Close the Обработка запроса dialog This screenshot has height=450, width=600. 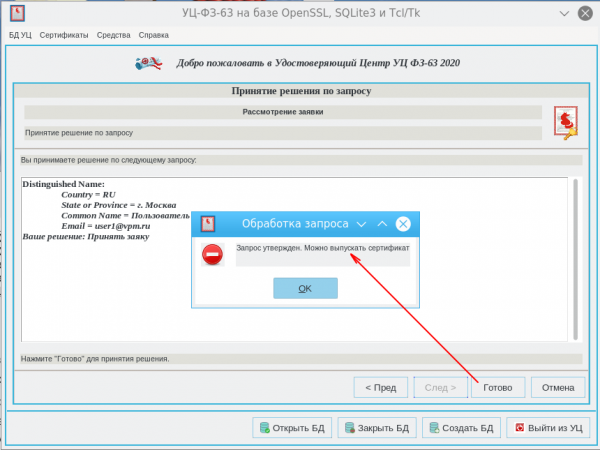[x=402, y=224]
